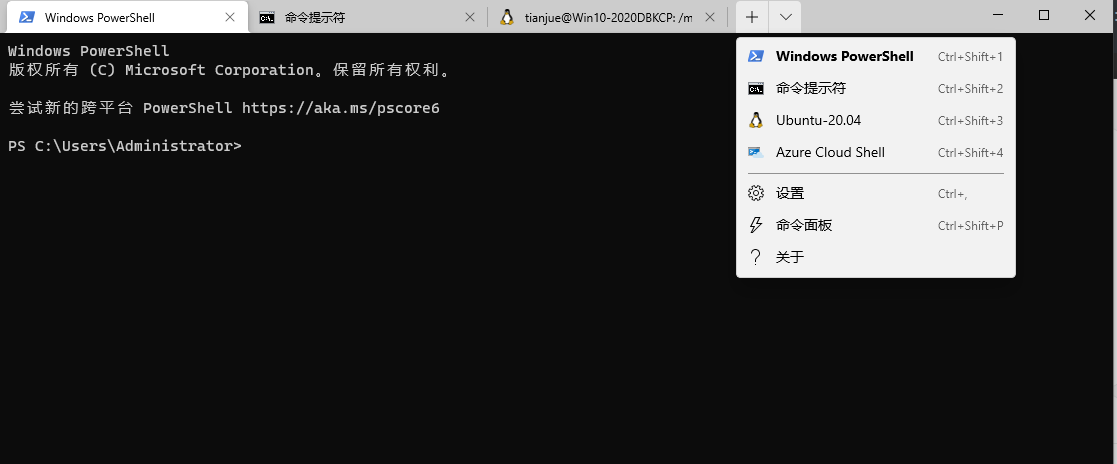Click the Microsoft Corporation copyright line
The width and height of the screenshot is (1117, 464).
tap(229, 70)
